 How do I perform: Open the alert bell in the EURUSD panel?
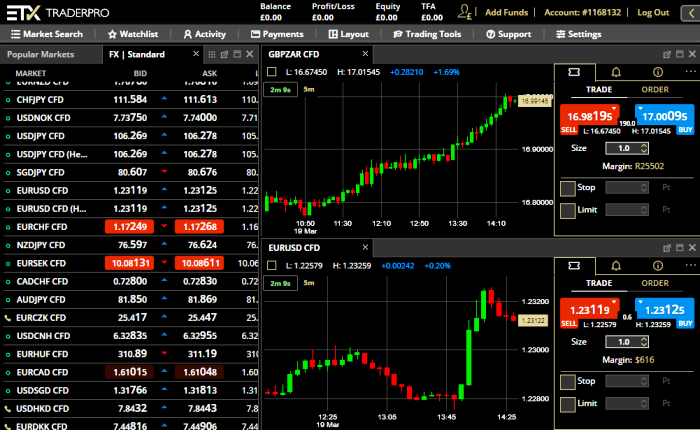tap(616, 266)
